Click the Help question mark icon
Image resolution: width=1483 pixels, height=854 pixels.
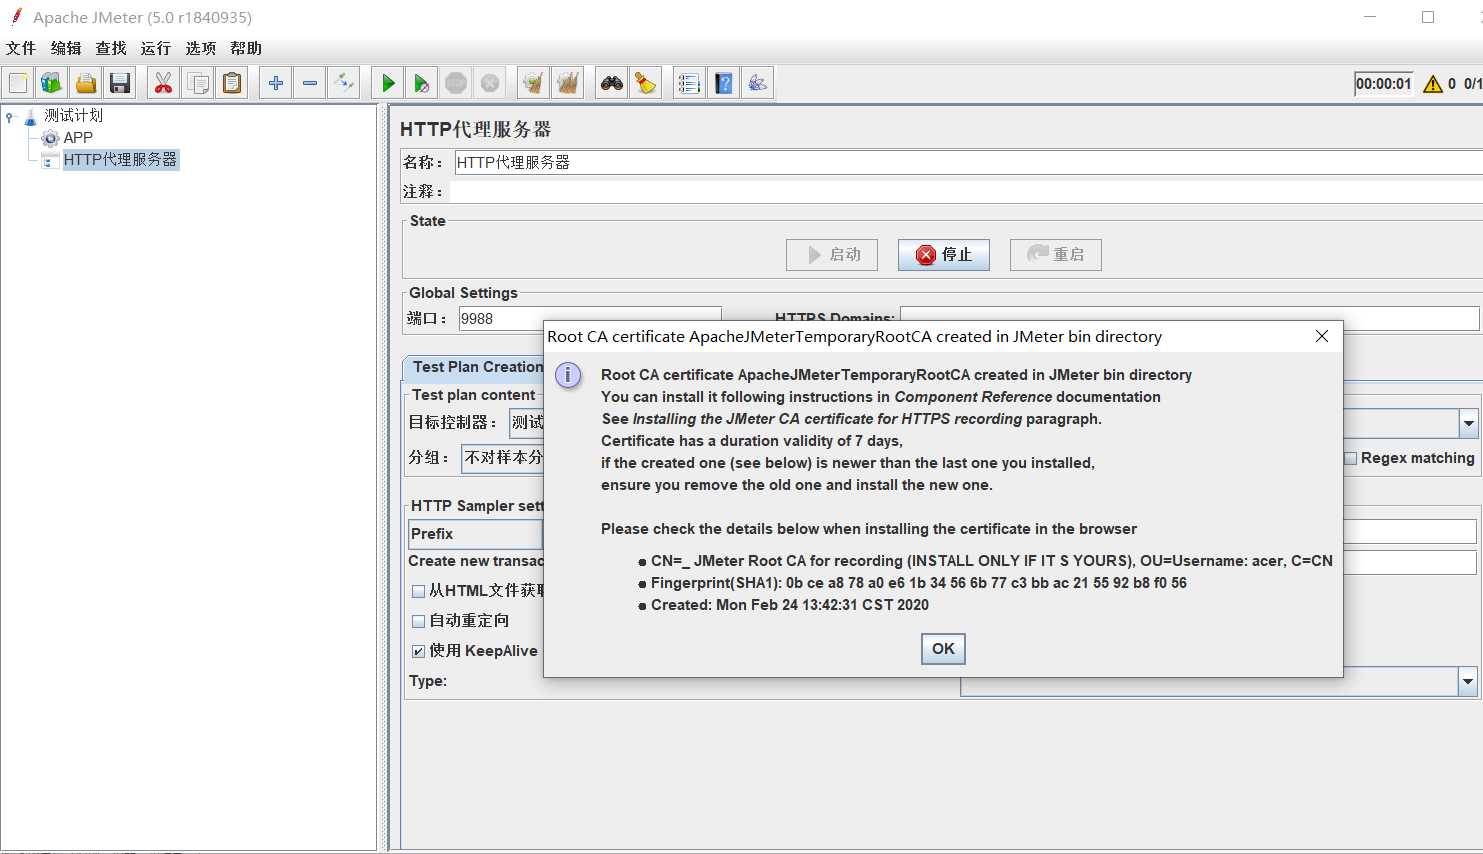click(x=724, y=83)
